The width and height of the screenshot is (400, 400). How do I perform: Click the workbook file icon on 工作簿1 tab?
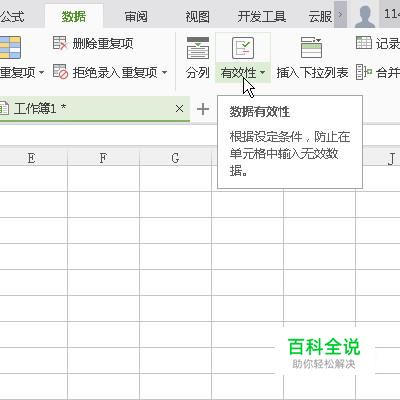click(4, 109)
